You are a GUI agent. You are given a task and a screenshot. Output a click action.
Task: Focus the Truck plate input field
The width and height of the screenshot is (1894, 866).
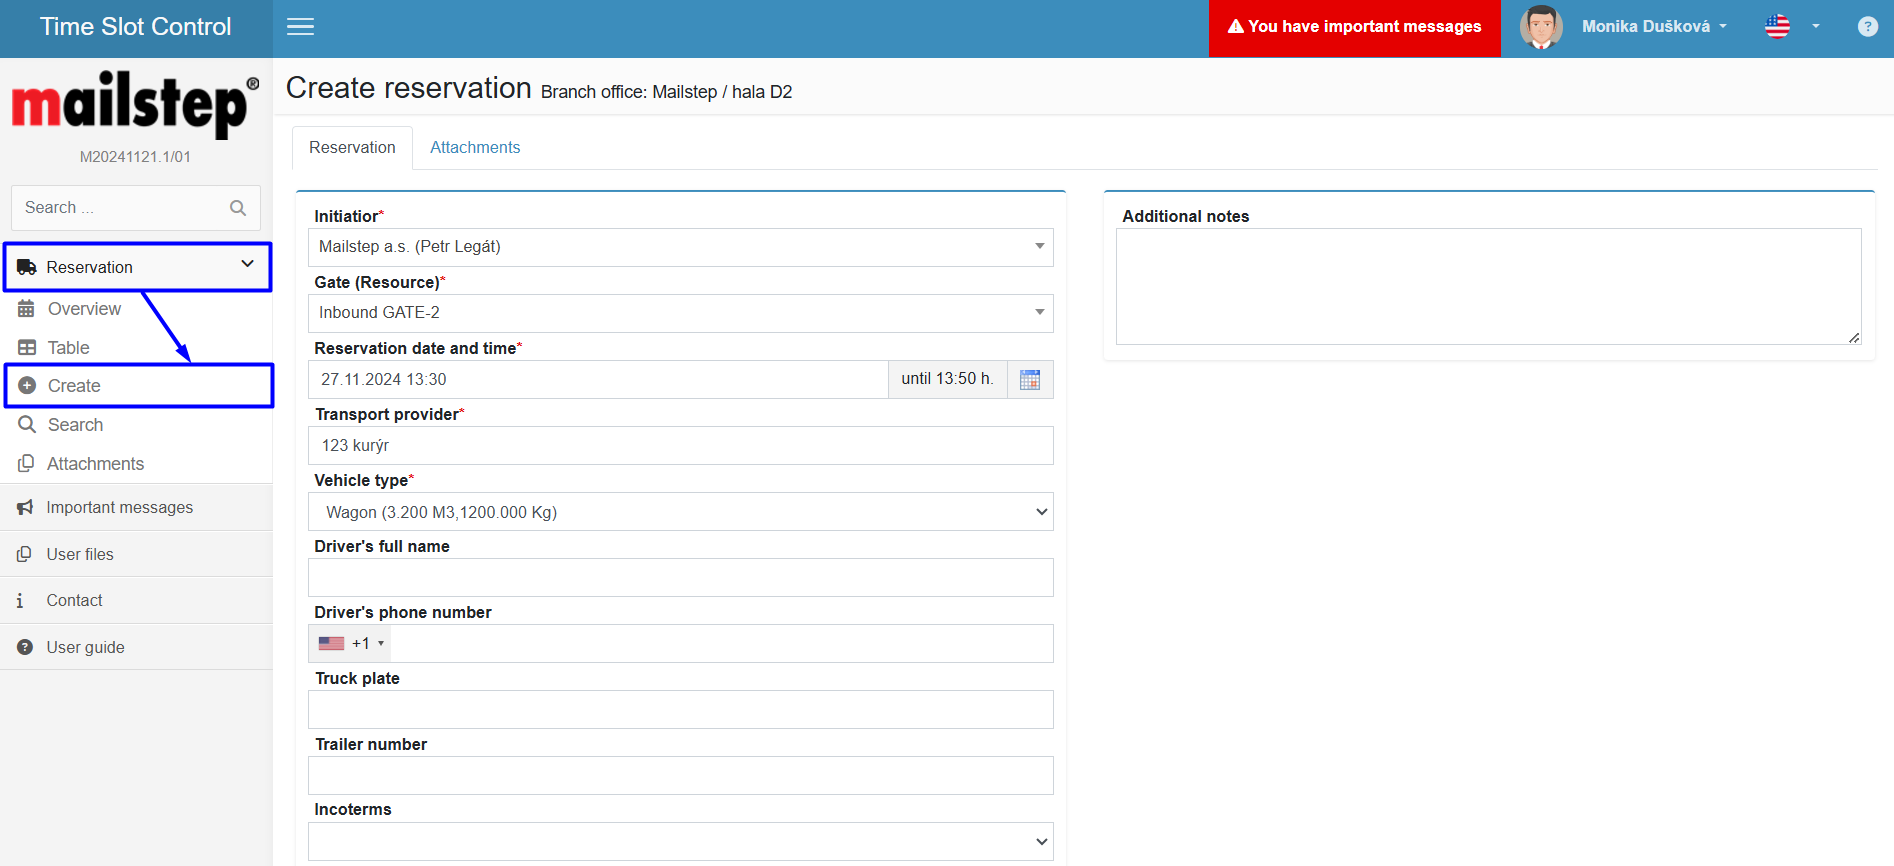pyautogui.click(x=680, y=710)
